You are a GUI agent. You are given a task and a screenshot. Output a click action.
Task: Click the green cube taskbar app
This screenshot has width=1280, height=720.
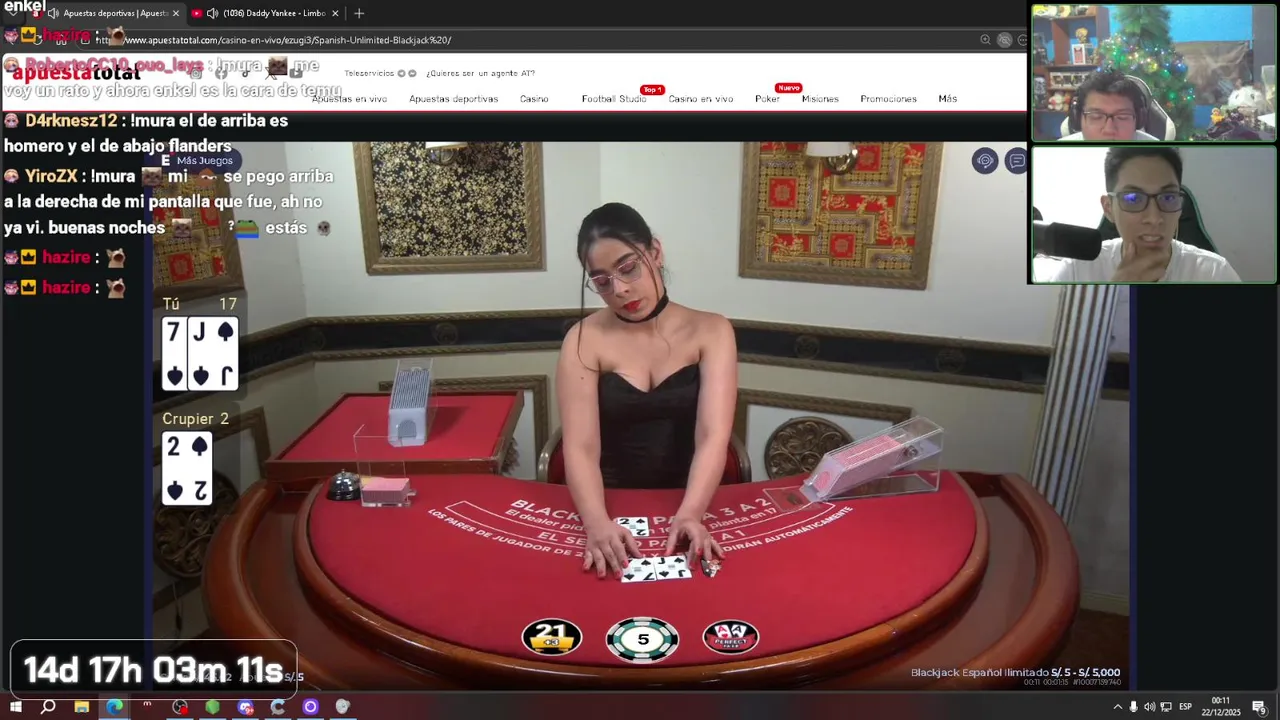212,707
